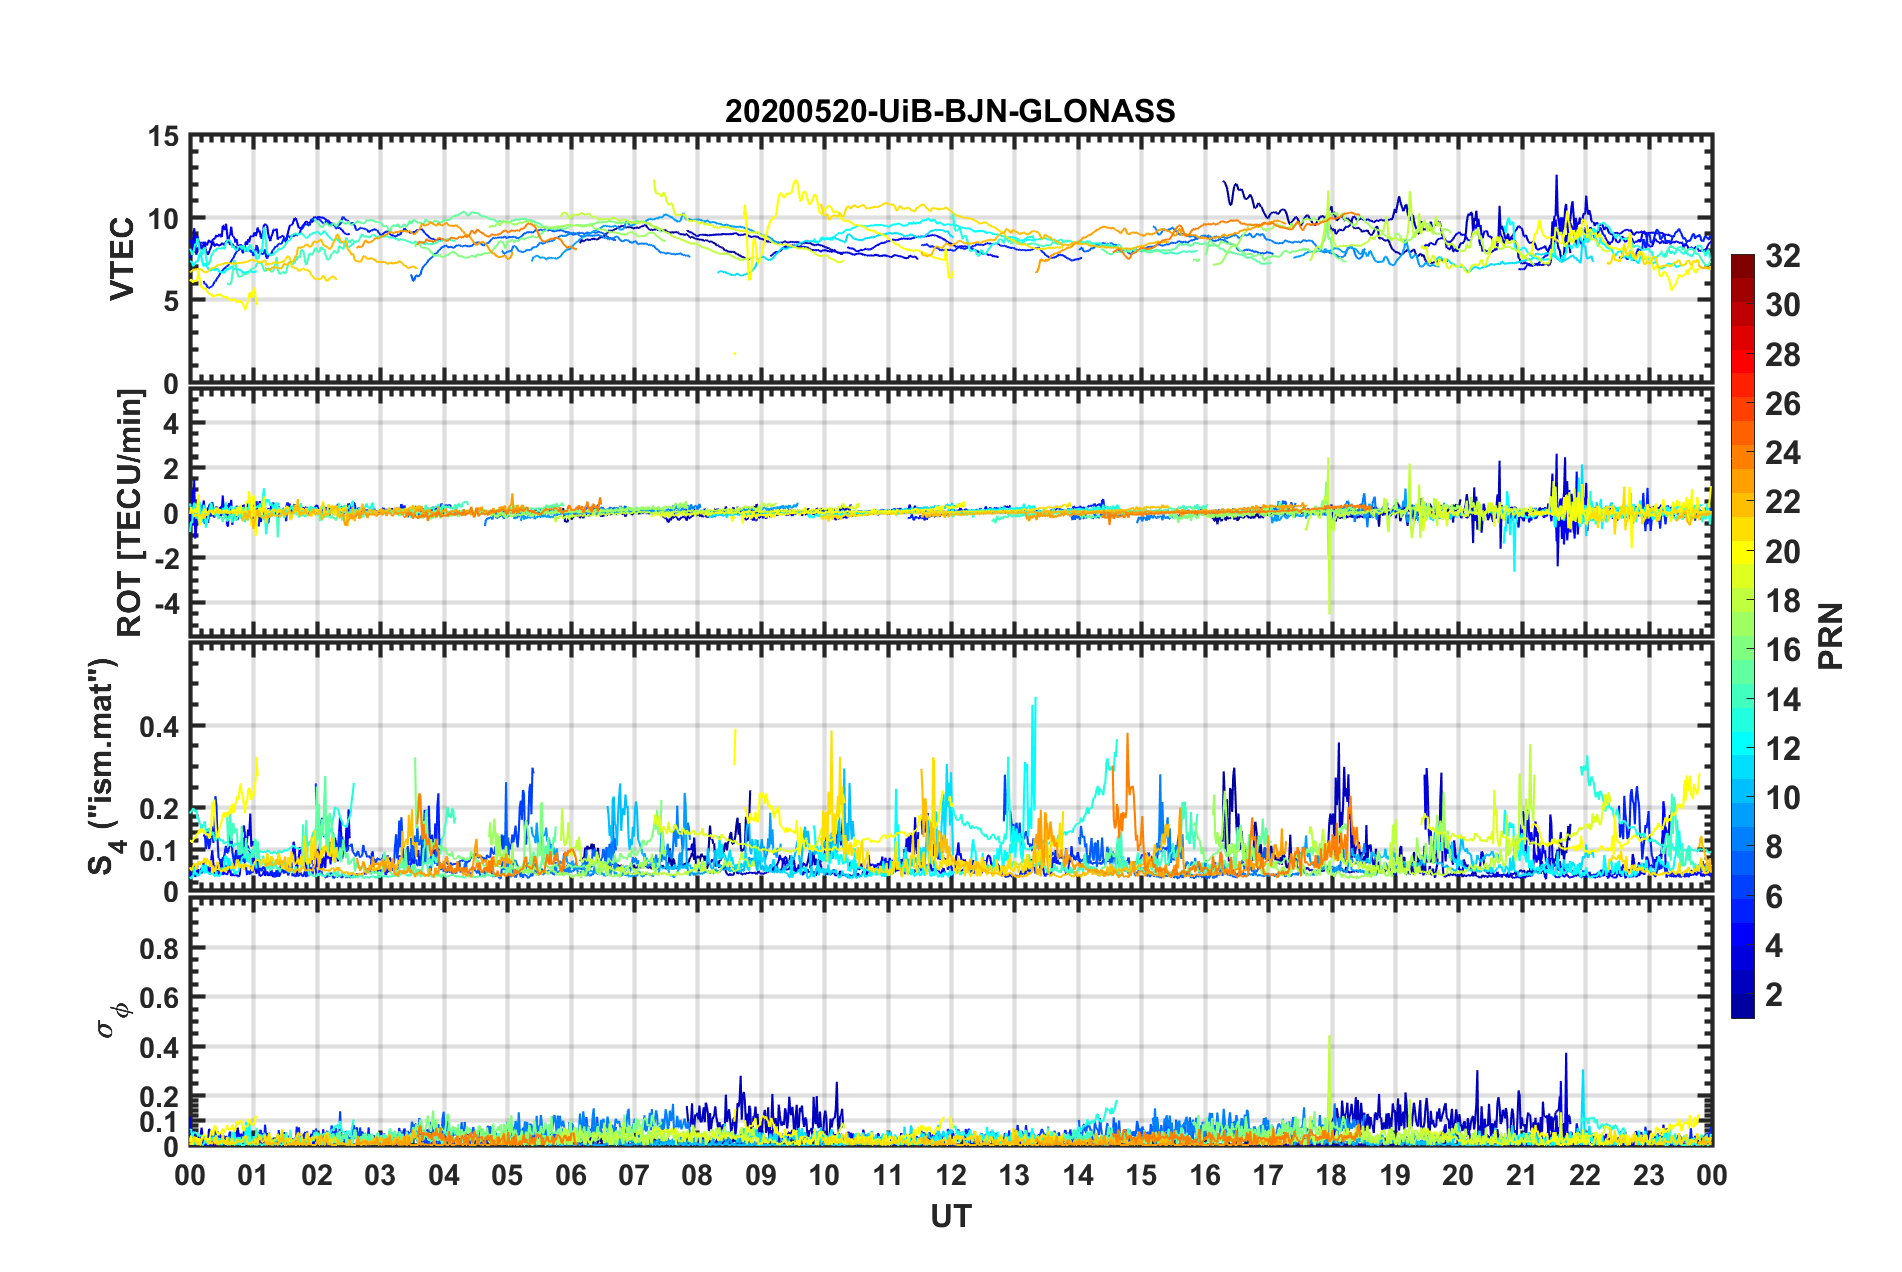This screenshot has height=1272, width=1902.
Task: Click x-axis hour tick 12
Action: pyautogui.click(x=951, y=1175)
